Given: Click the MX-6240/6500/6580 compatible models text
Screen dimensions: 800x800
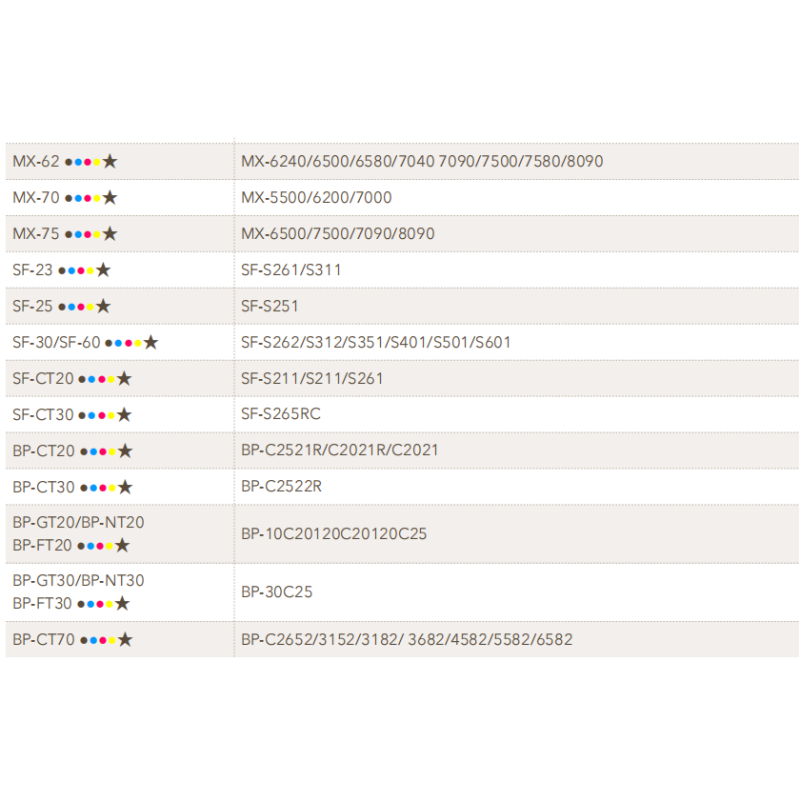Looking at the screenshot, I should (421, 161).
